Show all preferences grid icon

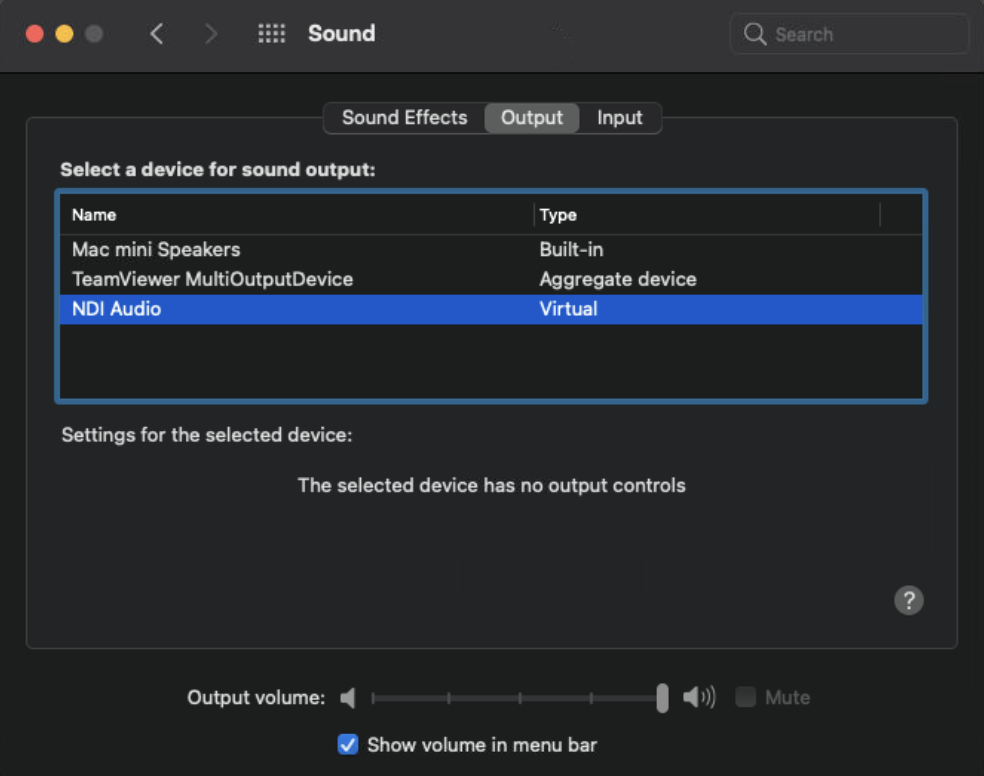pyautogui.click(x=271, y=34)
